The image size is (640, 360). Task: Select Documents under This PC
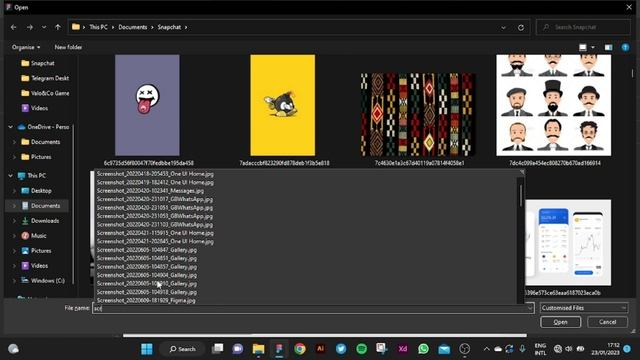click(40, 206)
